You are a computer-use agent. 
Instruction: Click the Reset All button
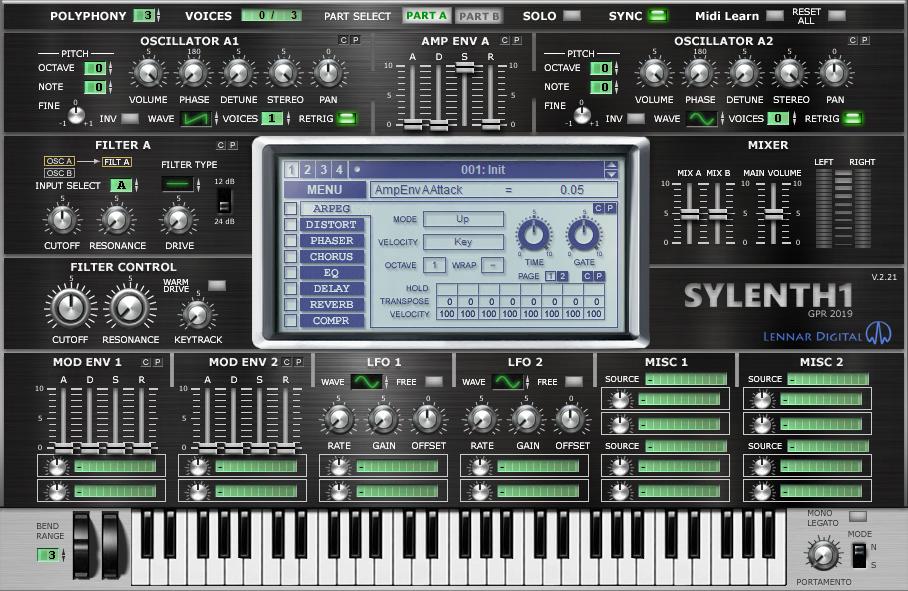click(x=836, y=16)
